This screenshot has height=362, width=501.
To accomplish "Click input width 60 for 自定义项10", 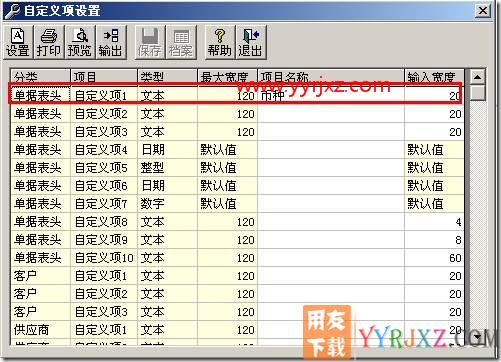I will click(434, 258).
